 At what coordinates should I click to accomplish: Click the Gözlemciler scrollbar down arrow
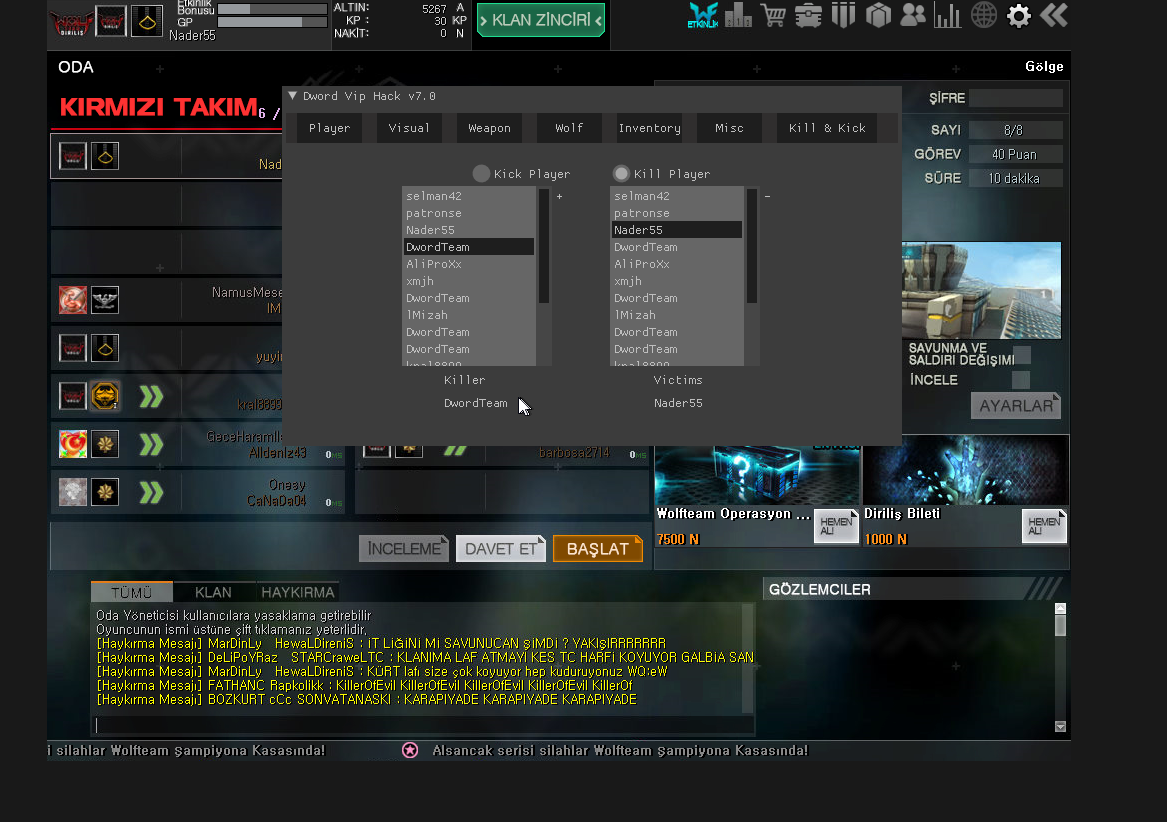coord(1061,727)
